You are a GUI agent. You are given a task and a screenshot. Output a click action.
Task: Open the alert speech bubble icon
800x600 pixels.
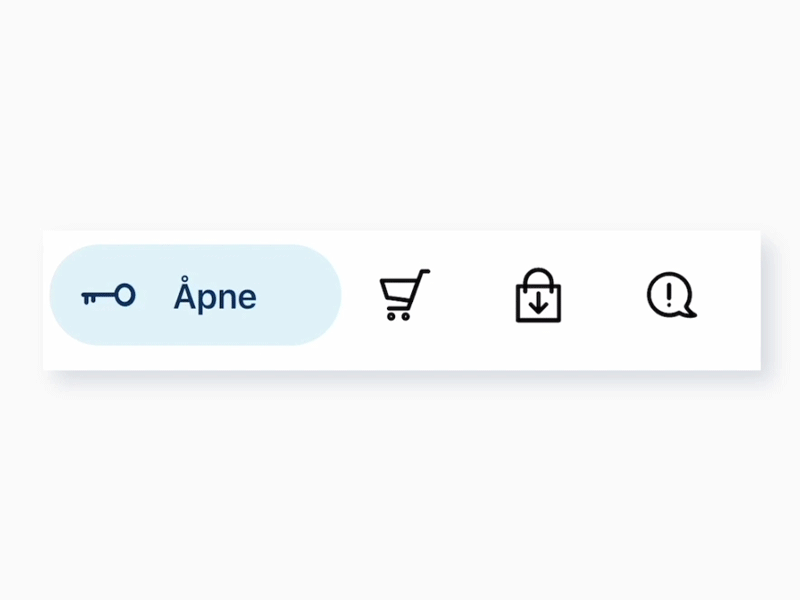click(670, 296)
